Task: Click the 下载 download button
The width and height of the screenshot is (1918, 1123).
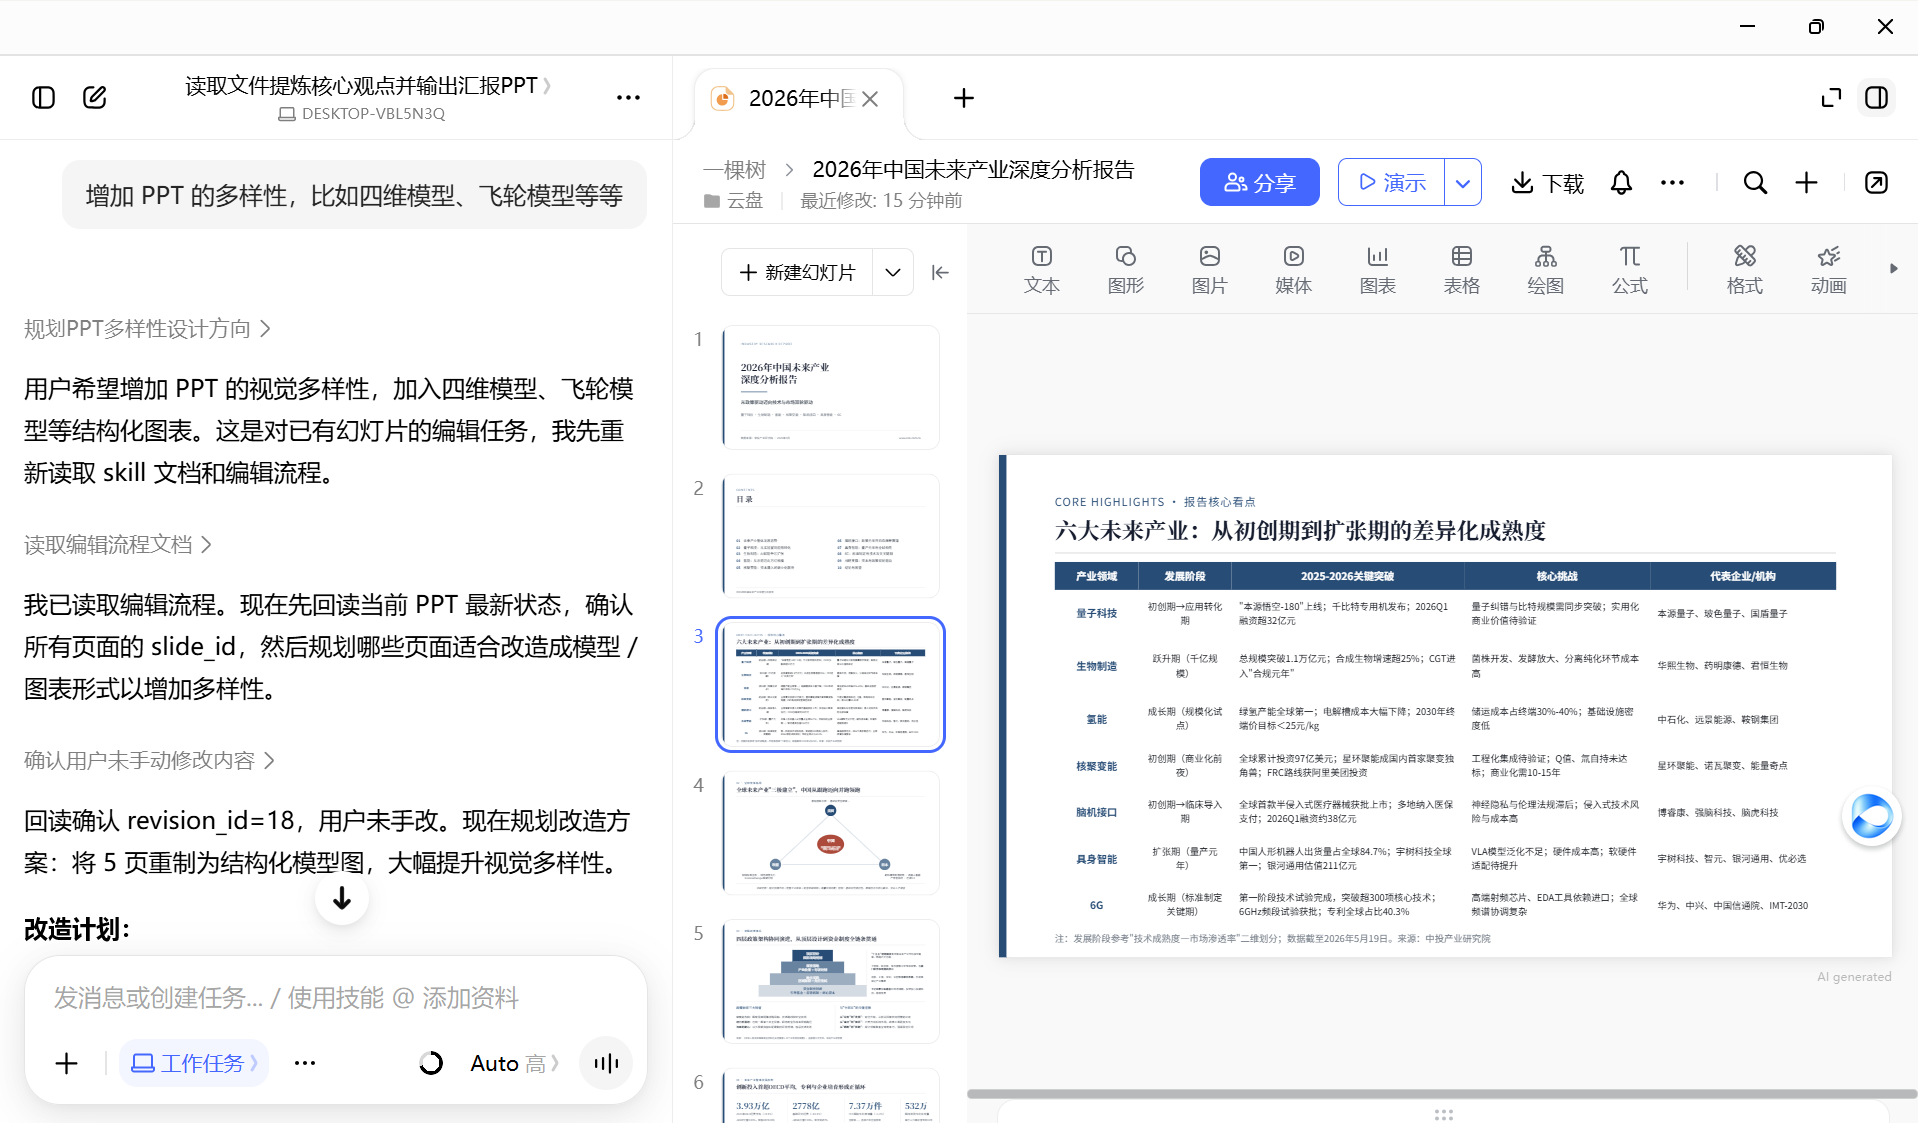Action: click(1547, 182)
